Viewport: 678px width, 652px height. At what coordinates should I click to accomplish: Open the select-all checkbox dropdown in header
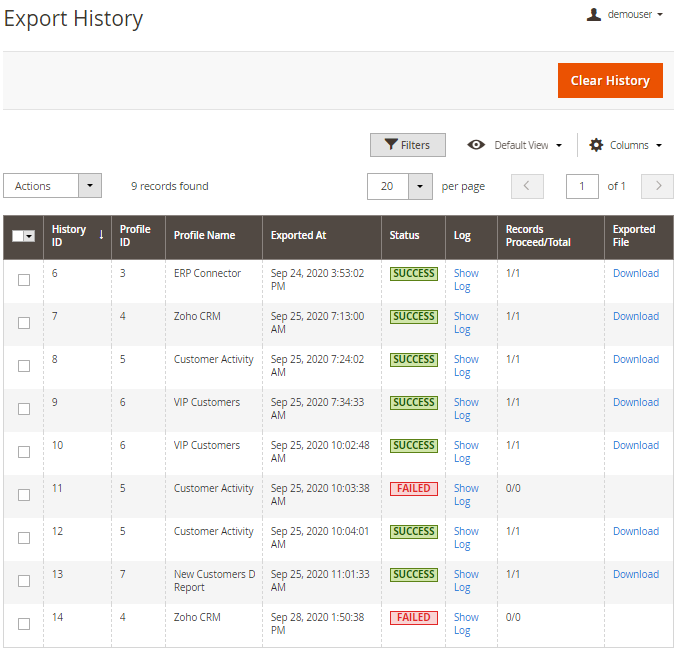click(30, 236)
